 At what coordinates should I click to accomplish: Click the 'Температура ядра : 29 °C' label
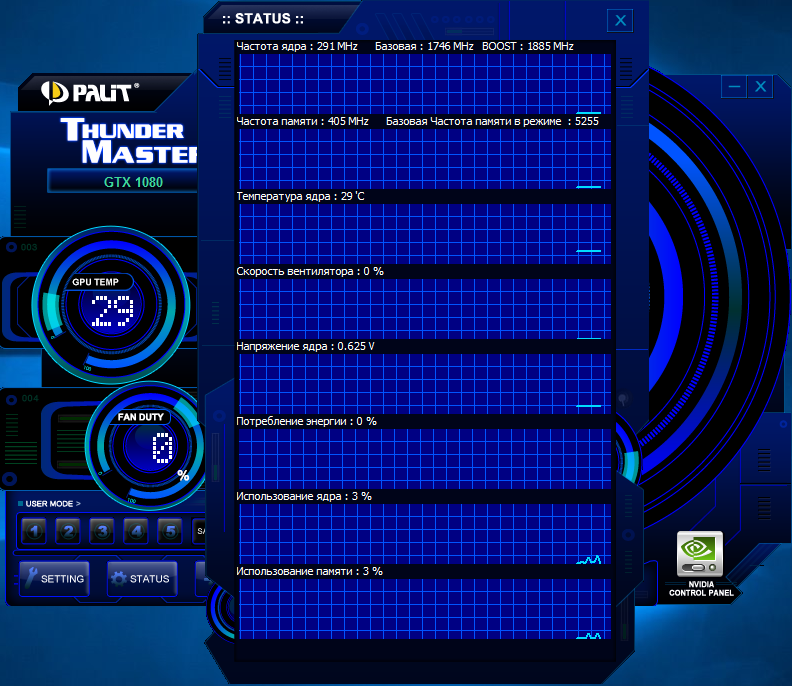pyautogui.click(x=301, y=196)
